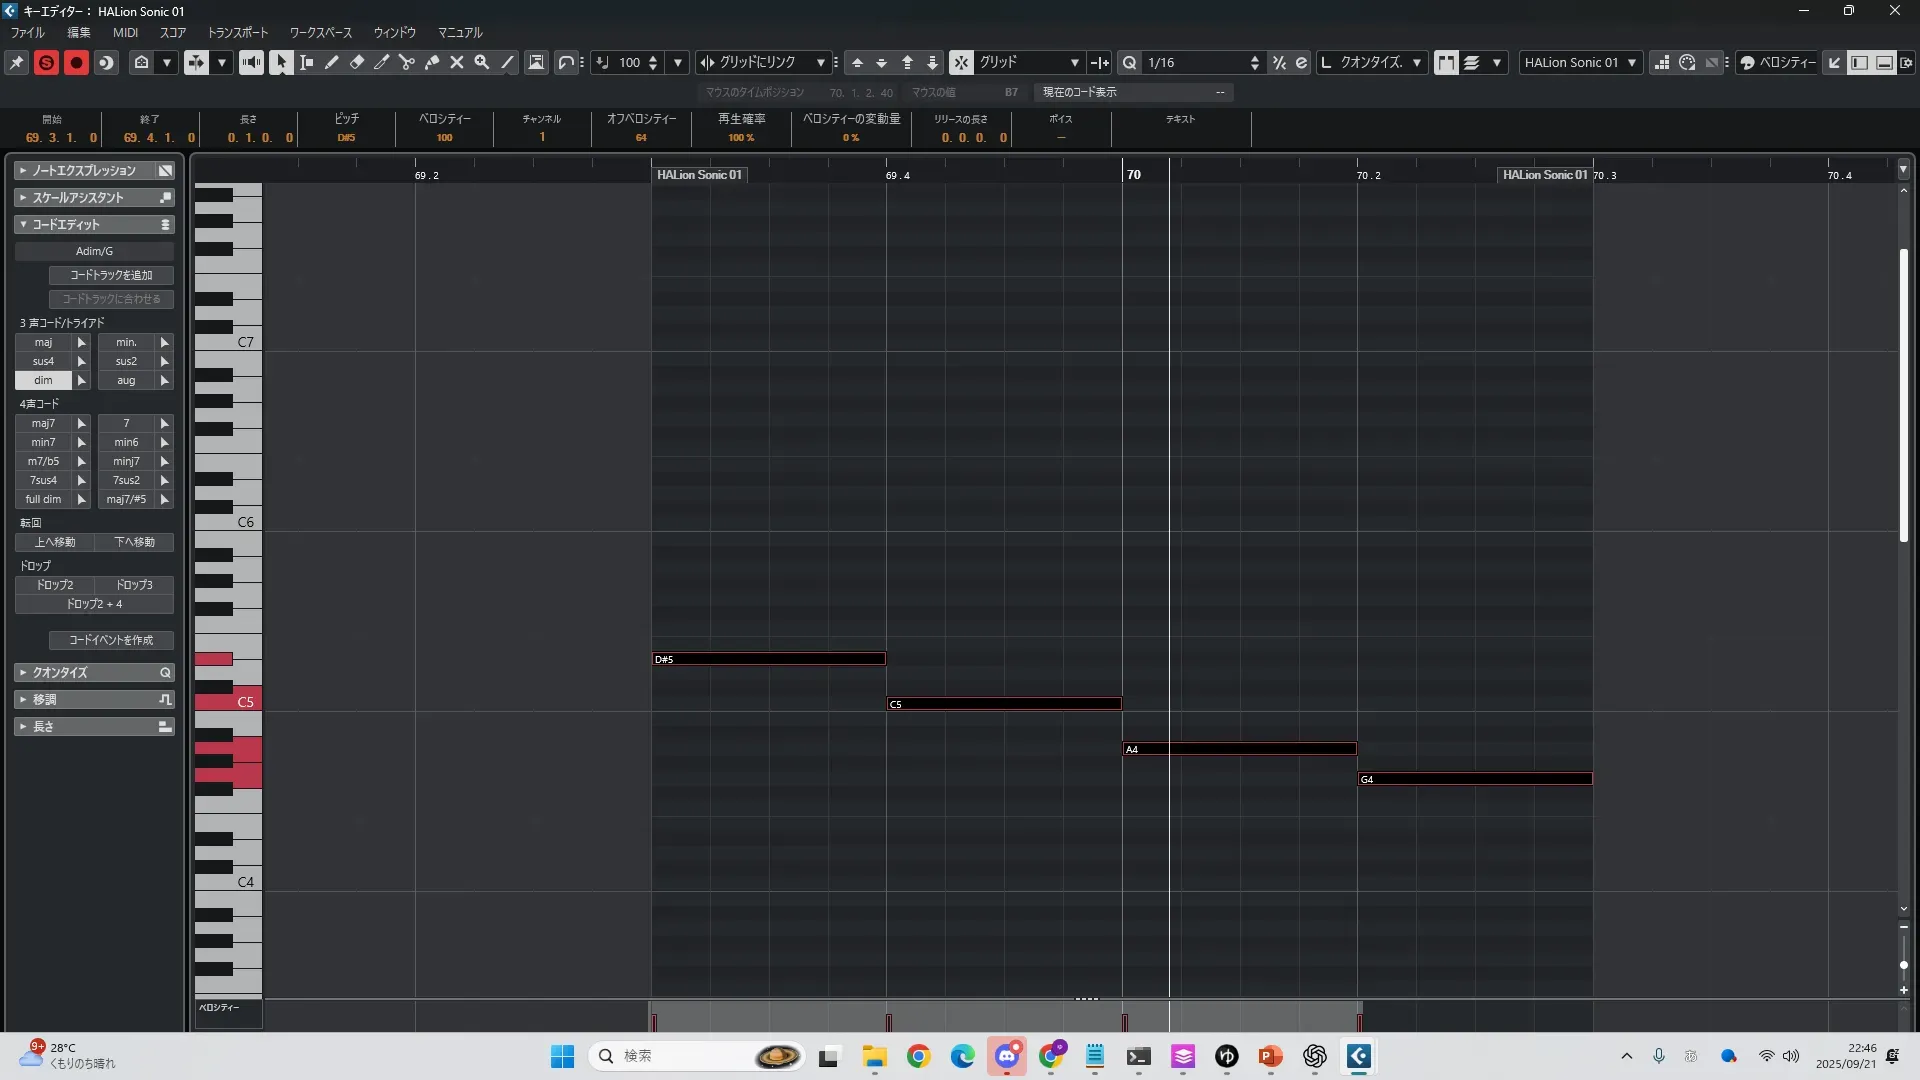Screen dimensions: 1920x1080
Task: Open the MIDI menu
Action: pyautogui.click(x=125, y=33)
